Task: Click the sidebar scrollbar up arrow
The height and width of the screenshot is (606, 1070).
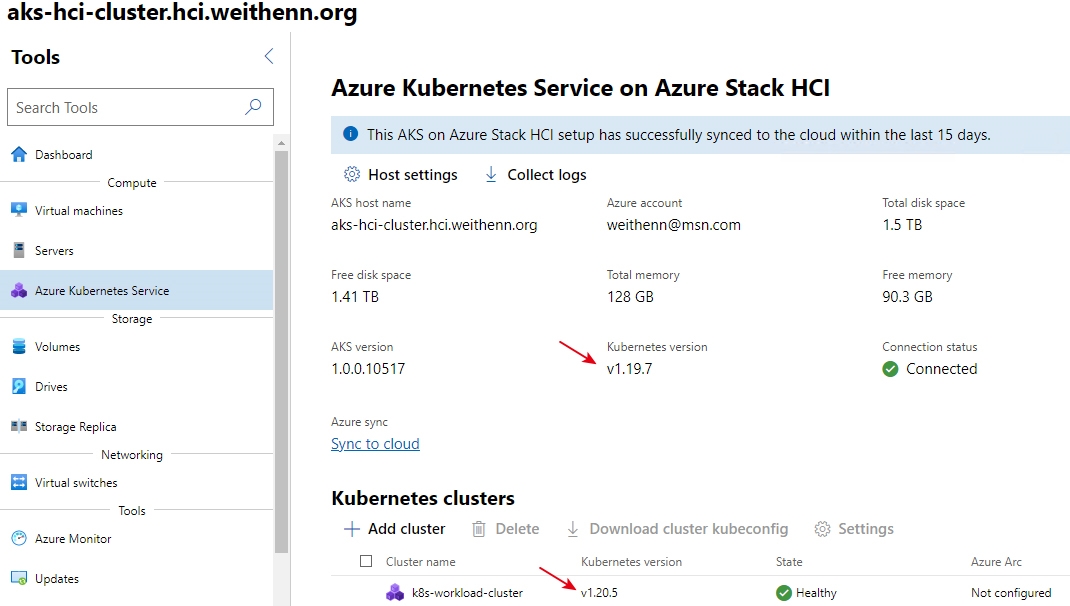Action: click(281, 143)
